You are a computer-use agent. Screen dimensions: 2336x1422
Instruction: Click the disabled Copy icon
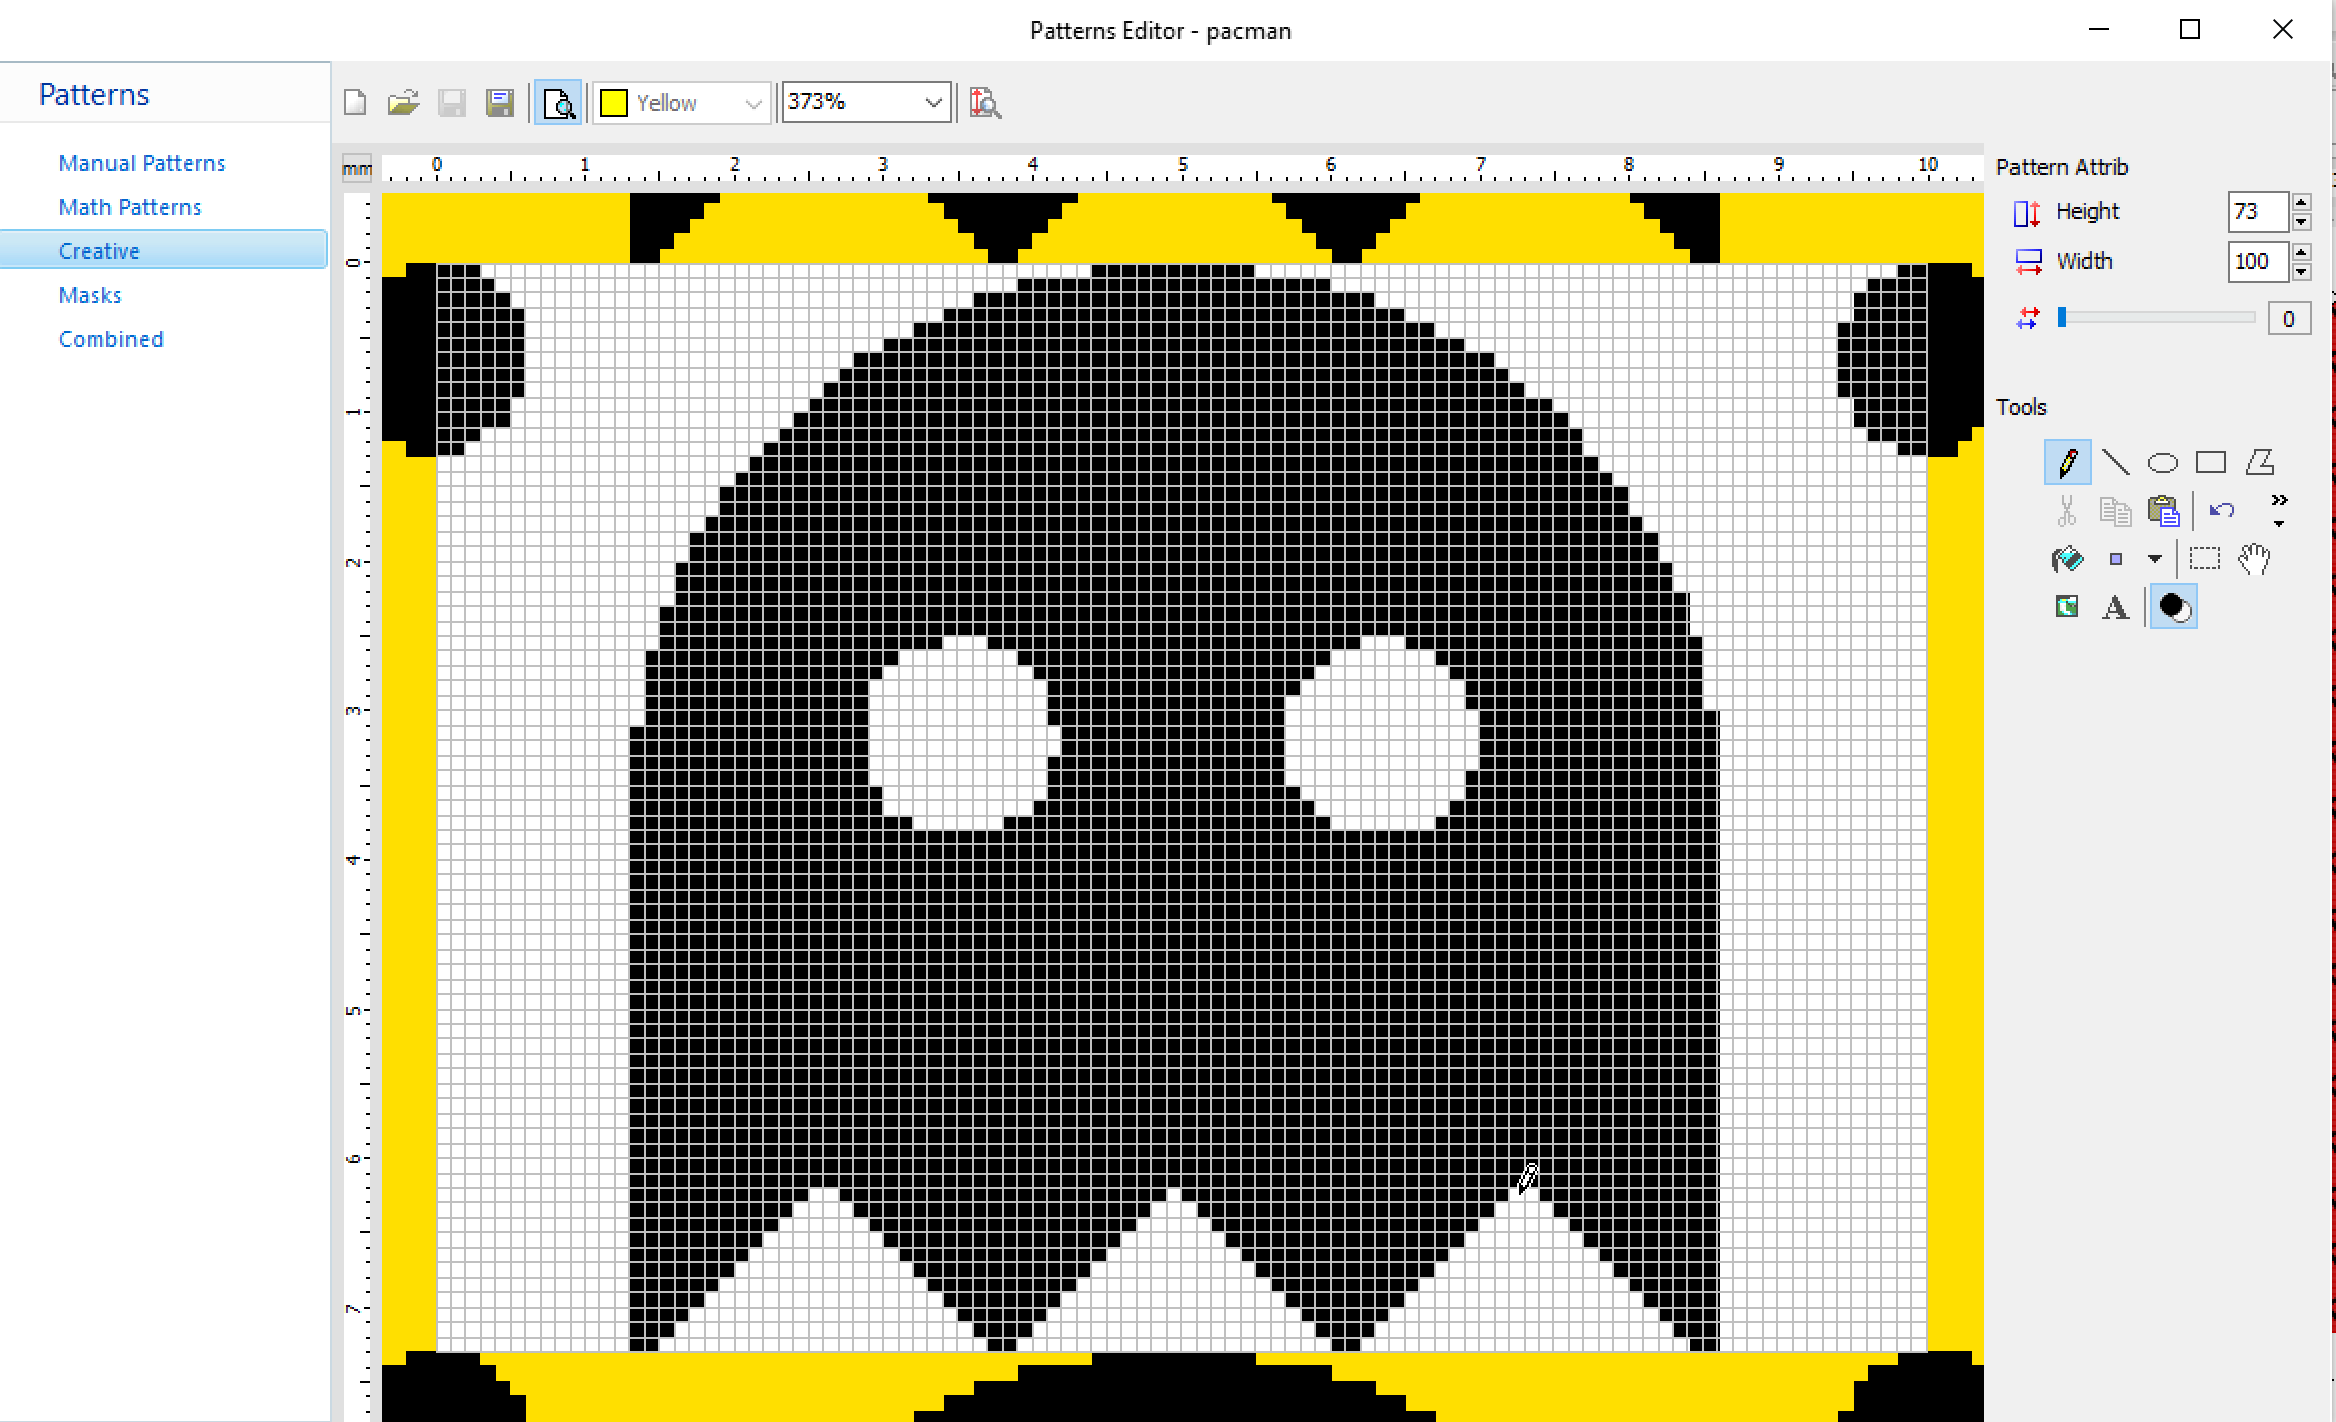[x=2115, y=511]
